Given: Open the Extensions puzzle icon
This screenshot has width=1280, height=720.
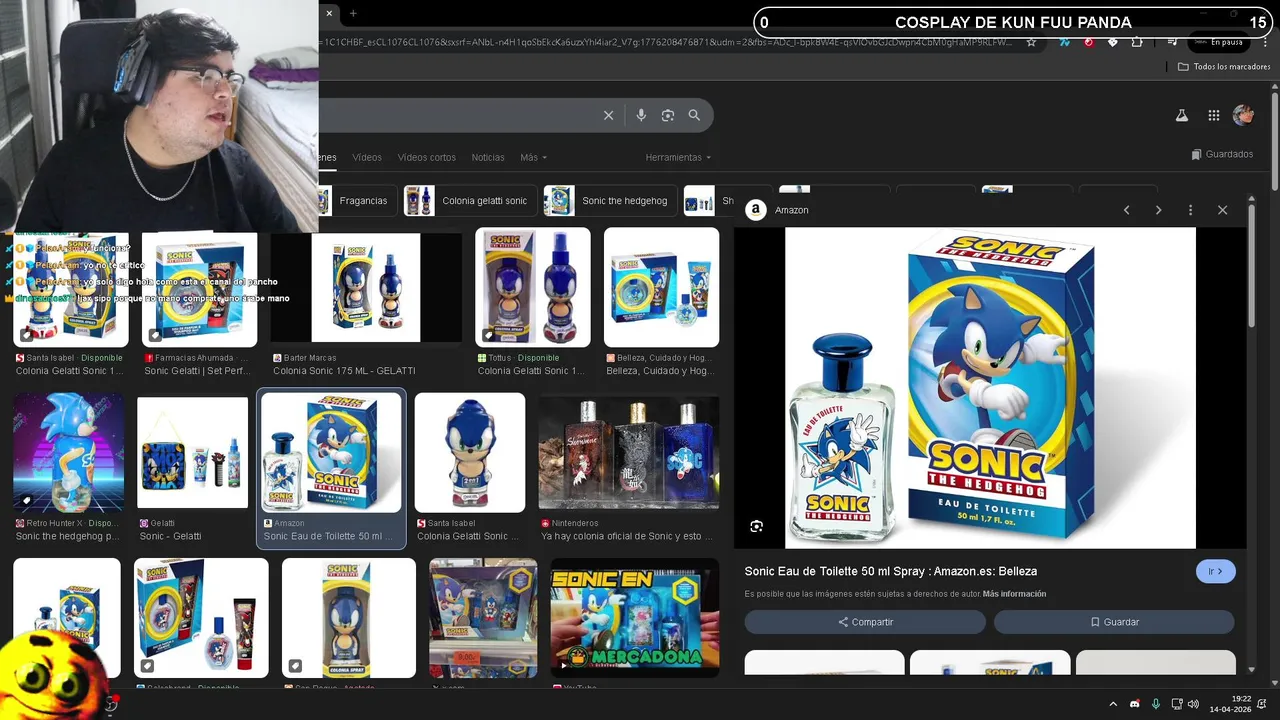Looking at the screenshot, I should pyautogui.click(x=1137, y=42).
